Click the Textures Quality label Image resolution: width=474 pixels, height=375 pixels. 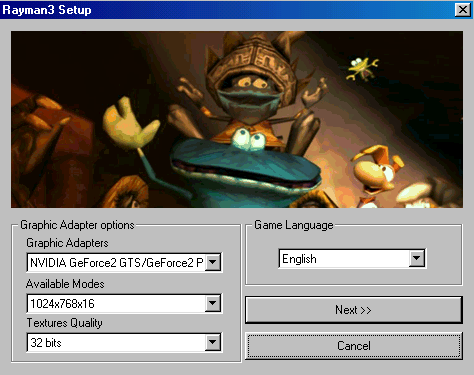pyautogui.click(x=65, y=323)
